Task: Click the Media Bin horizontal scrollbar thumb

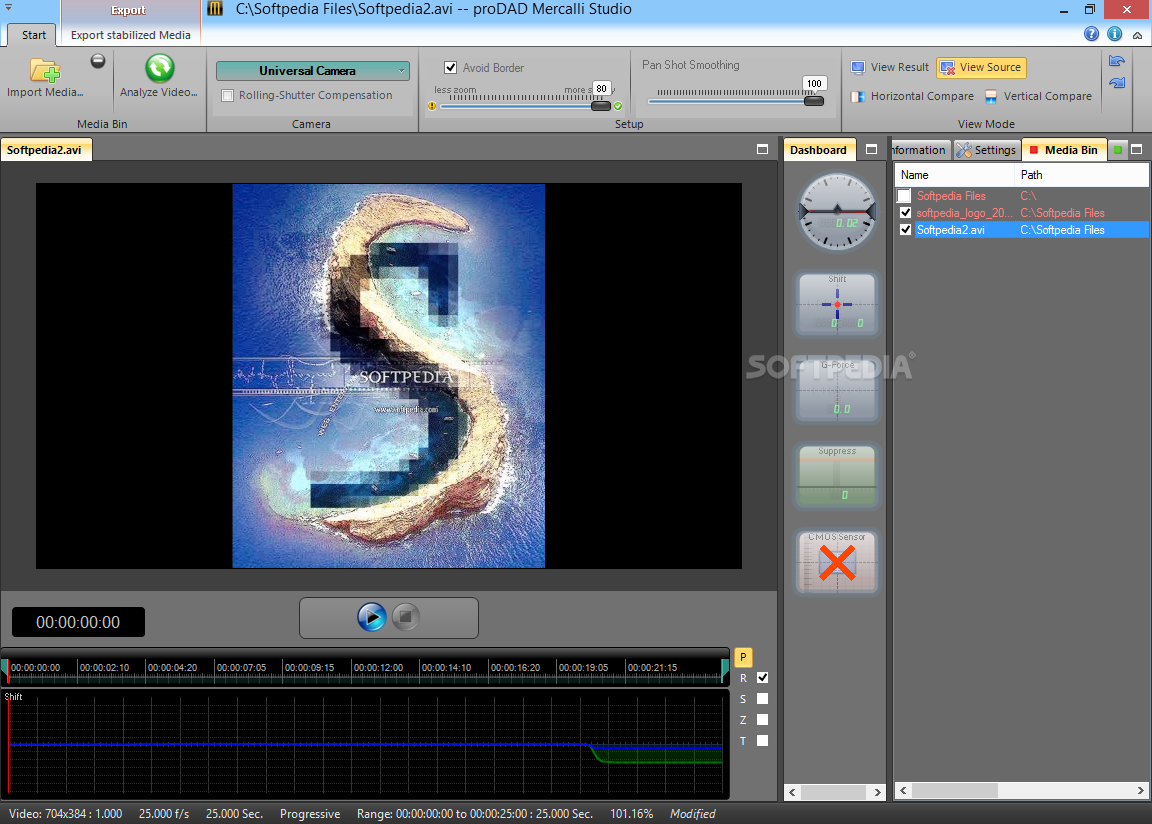Action: (x=954, y=790)
